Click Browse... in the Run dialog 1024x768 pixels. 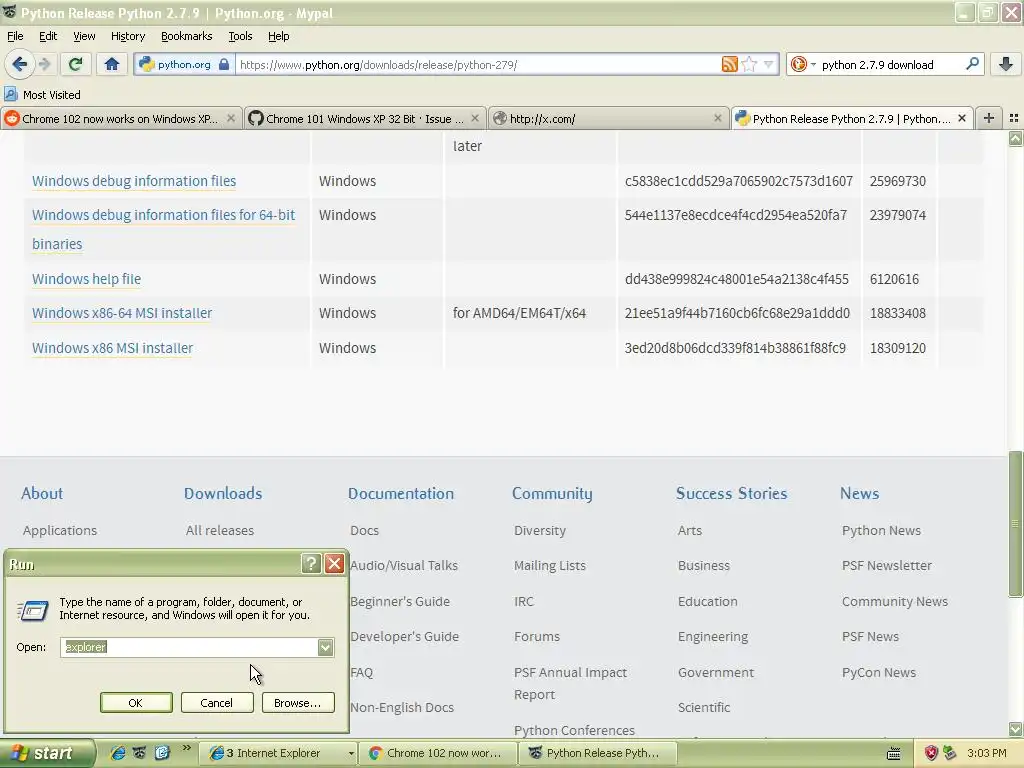298,703
